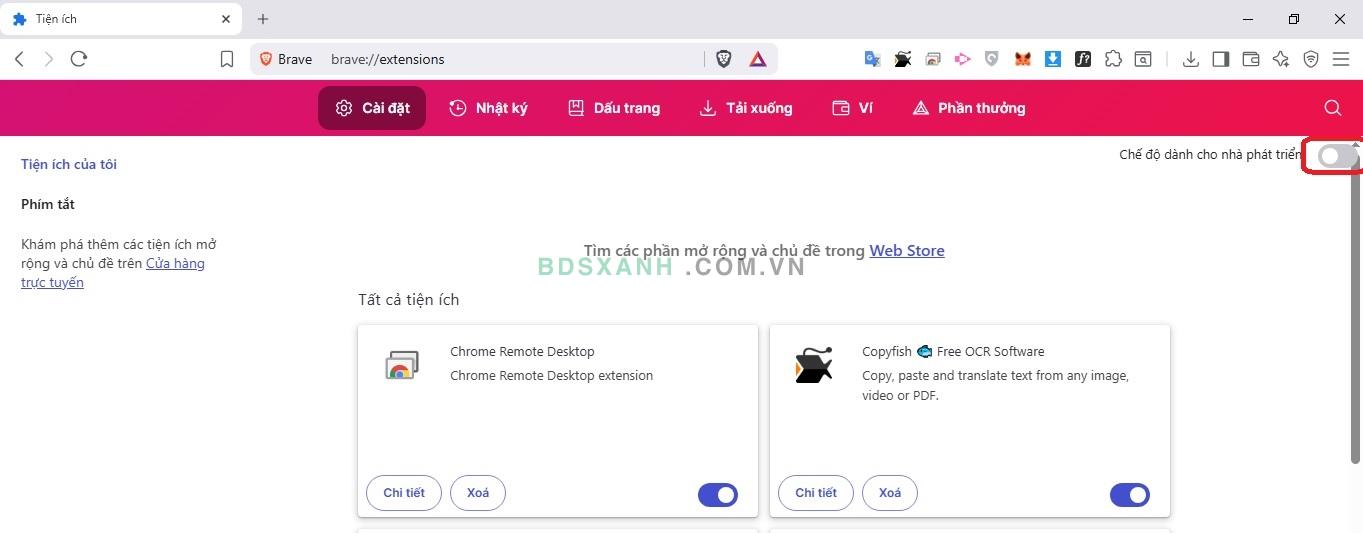Image resolution: width=1363 pixels, height=533 pixels.
Task: Open the Cài đặt tab
Action: click(x=372, y=108)
